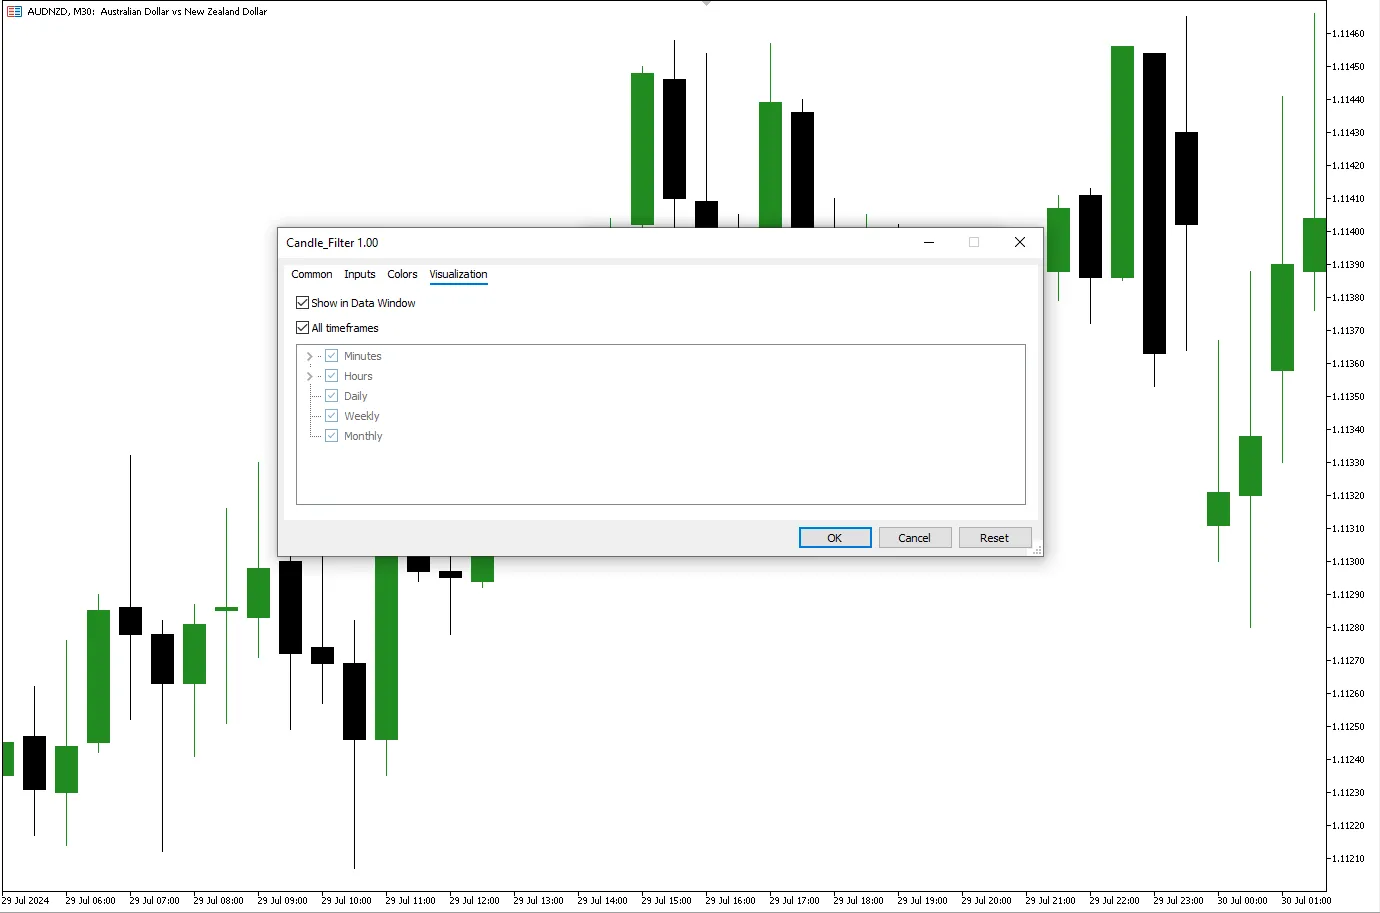Viewport: 1380px width, 913px height.
Task: Toggle the Monthly timeframe checkbox
Action: tap(331, 436)
